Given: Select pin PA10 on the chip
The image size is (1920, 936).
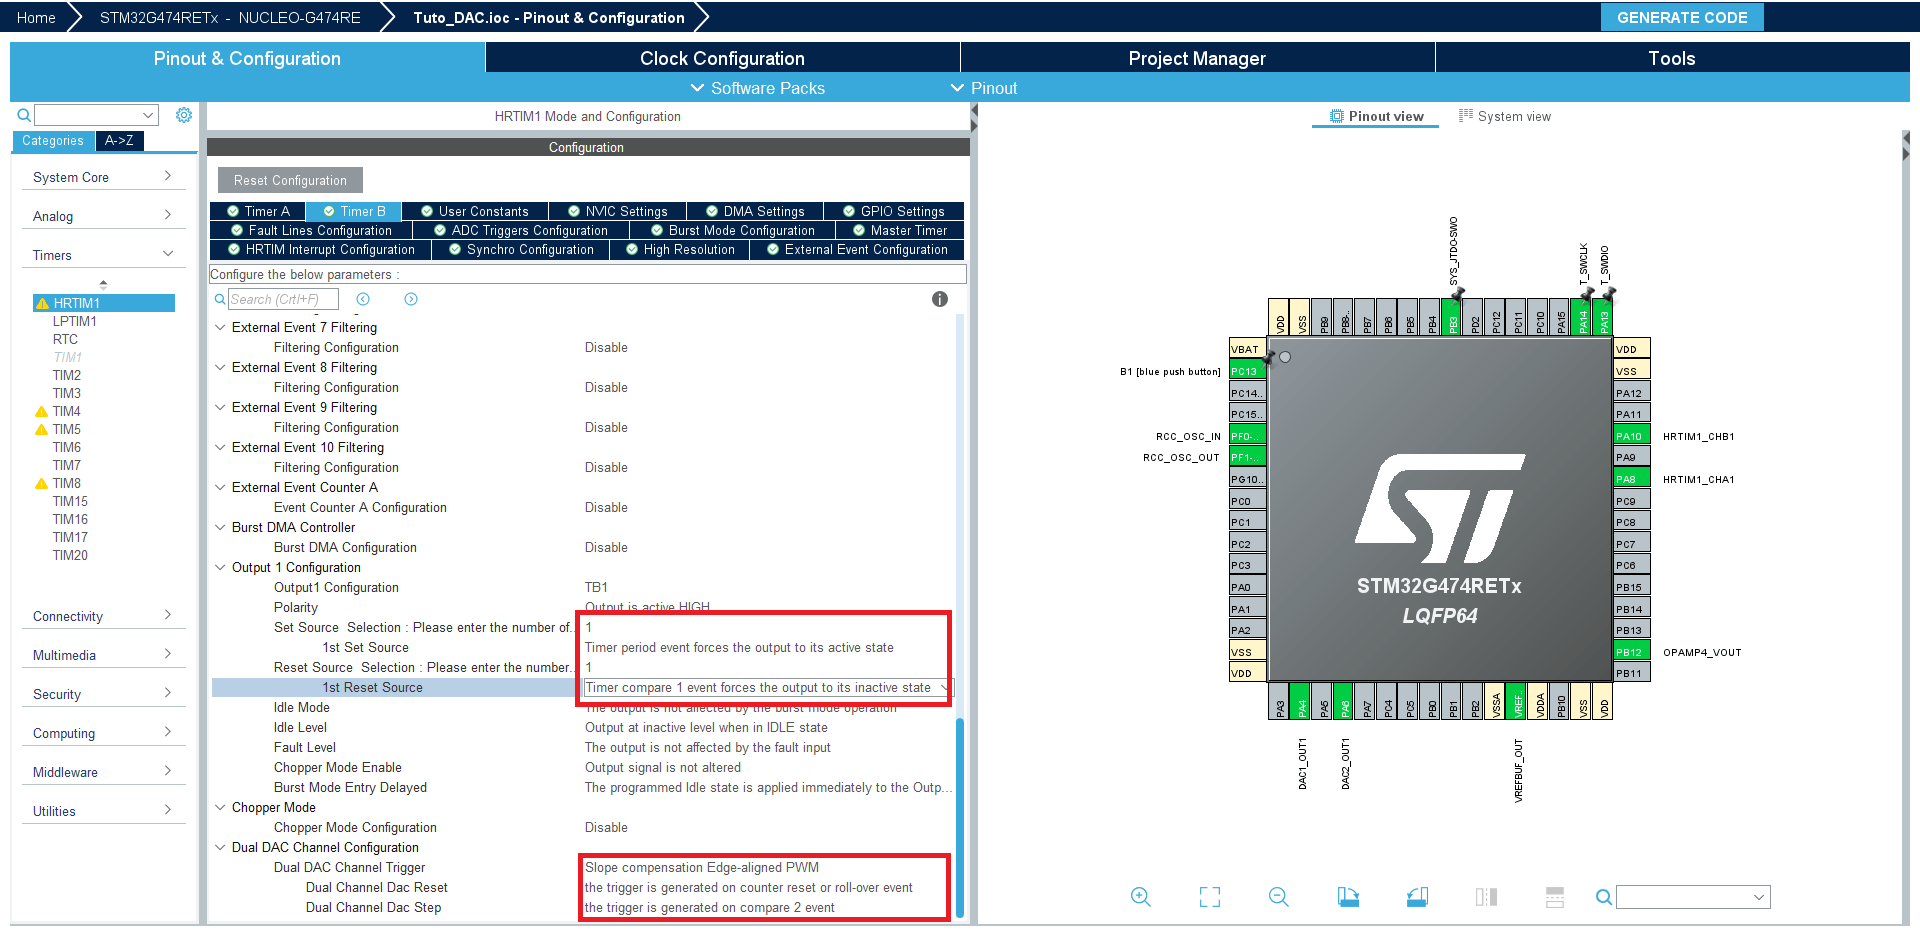Looking at the screenshot, I should click(x=1632, y=436).
